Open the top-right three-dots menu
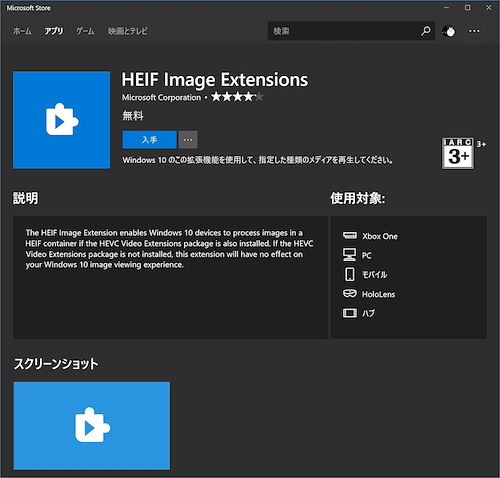 pyautogui.click(x=474, y=31)
